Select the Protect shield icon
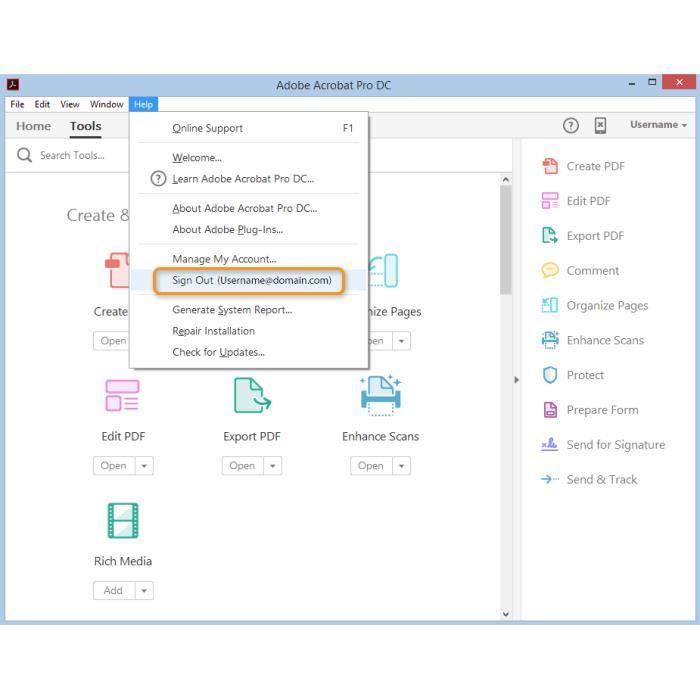700x700 pixels. [x=550, y=375]
